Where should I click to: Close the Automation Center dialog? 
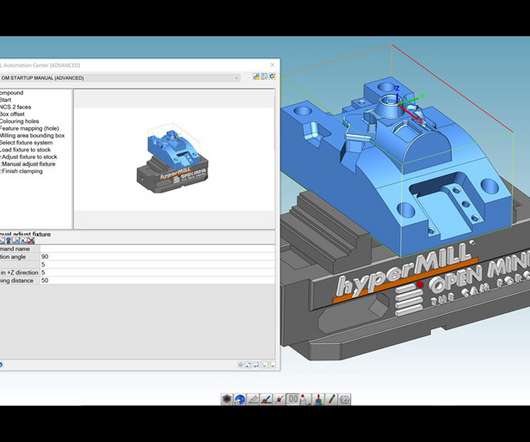[x=272, y=65]
